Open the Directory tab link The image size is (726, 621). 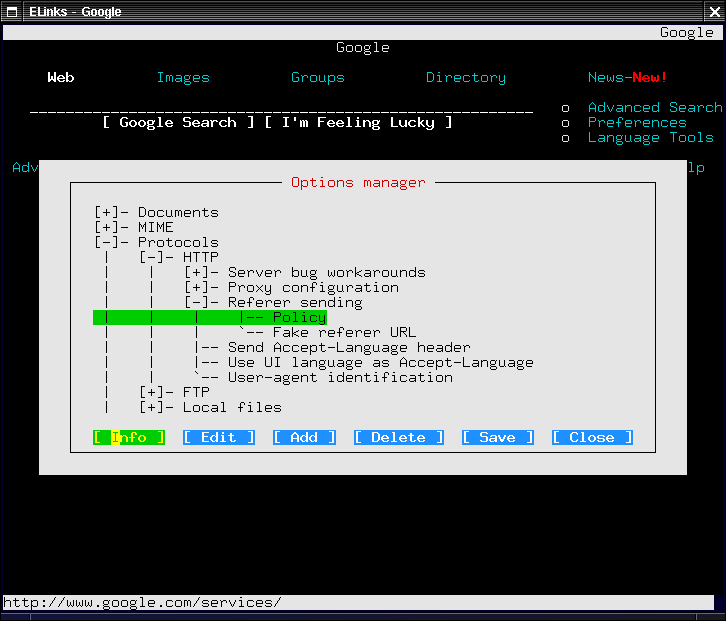click(466, 77)
